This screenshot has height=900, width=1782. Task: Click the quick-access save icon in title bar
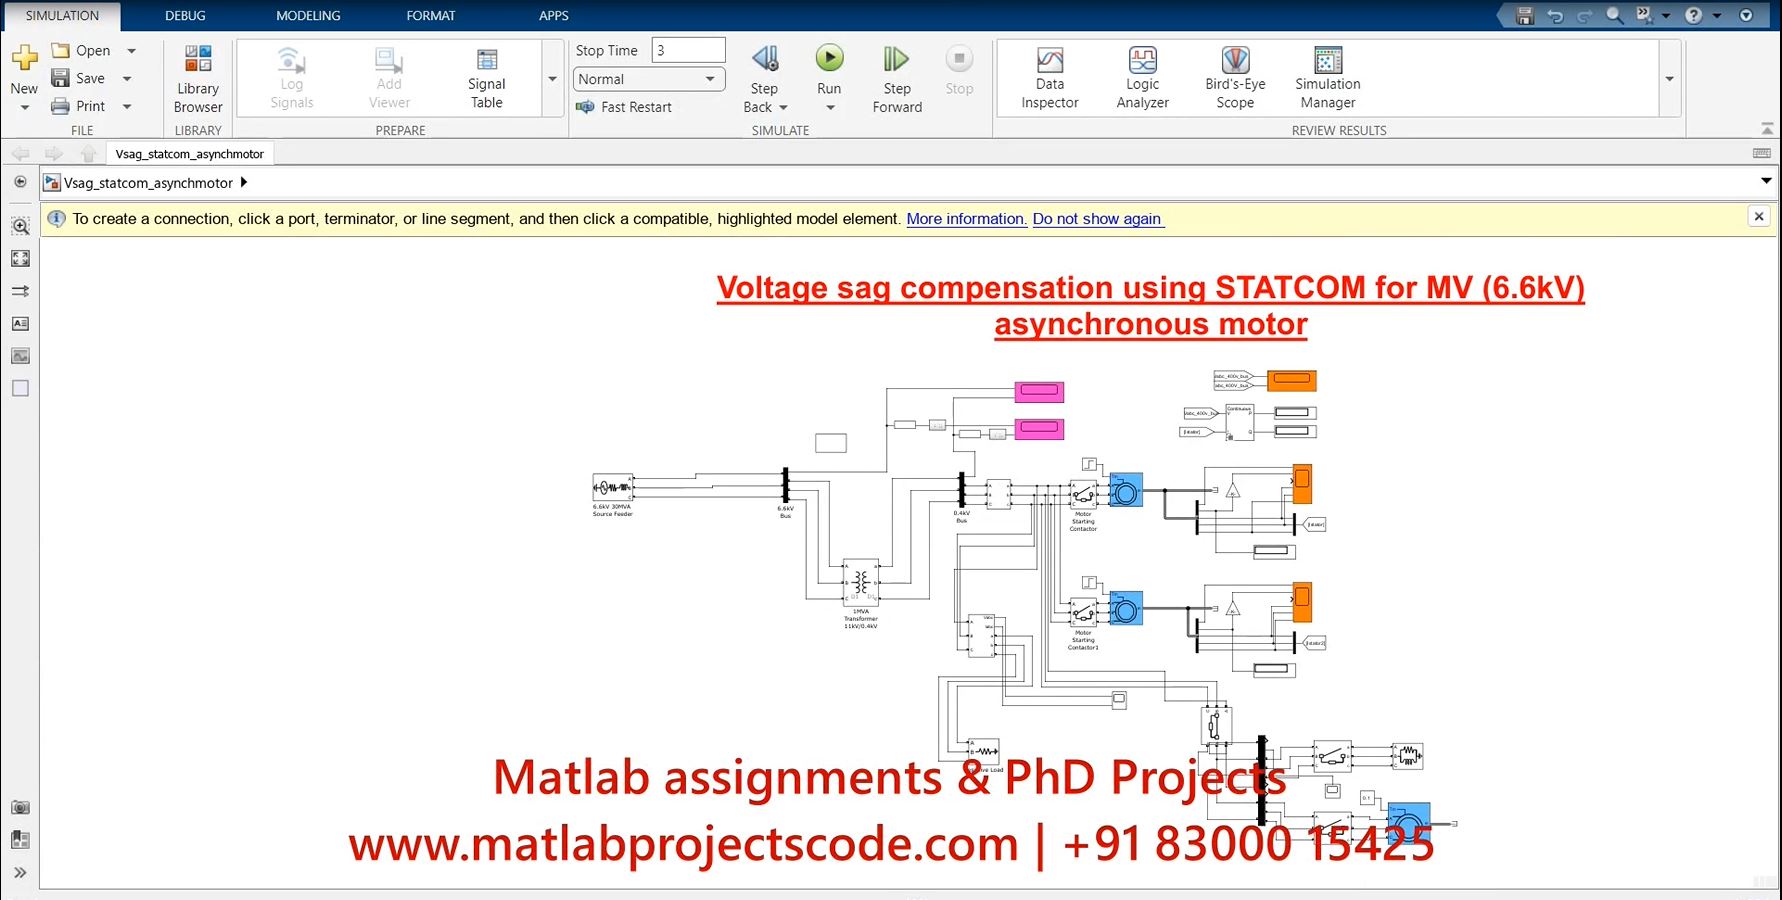click(1524, 15)
